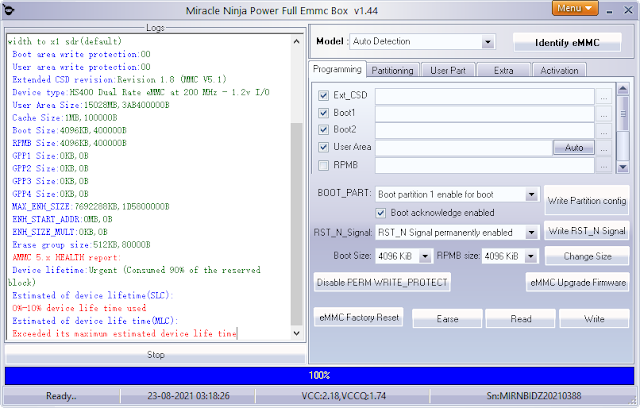This screenshot has height=408, width=640.
Task: Open the Boot Size 4096 KiB dropdown
Action: [x=425, y=256]
